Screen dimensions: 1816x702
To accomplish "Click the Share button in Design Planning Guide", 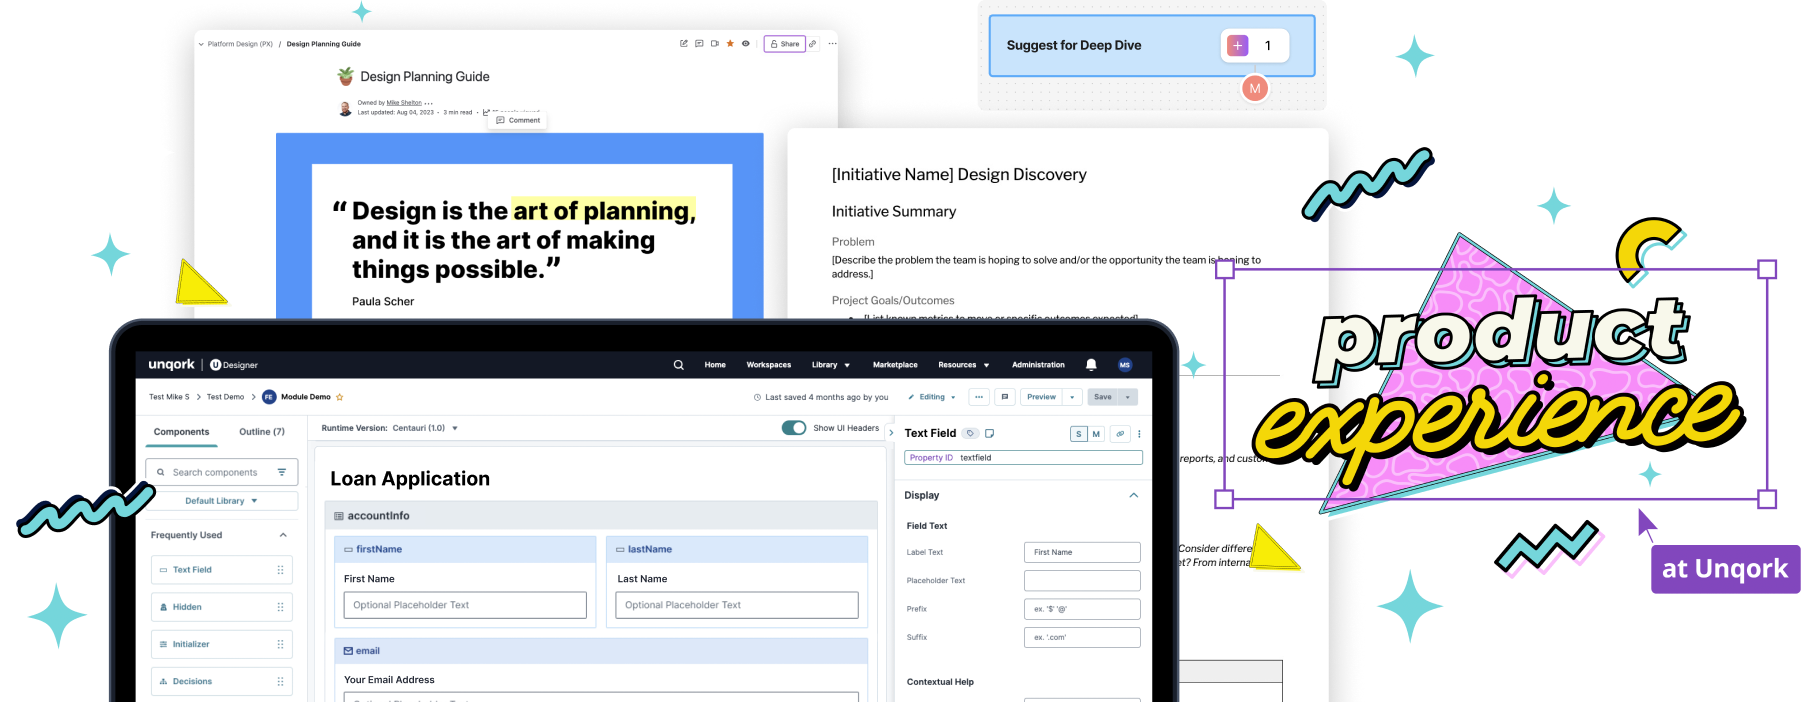I will pos(785,44).
